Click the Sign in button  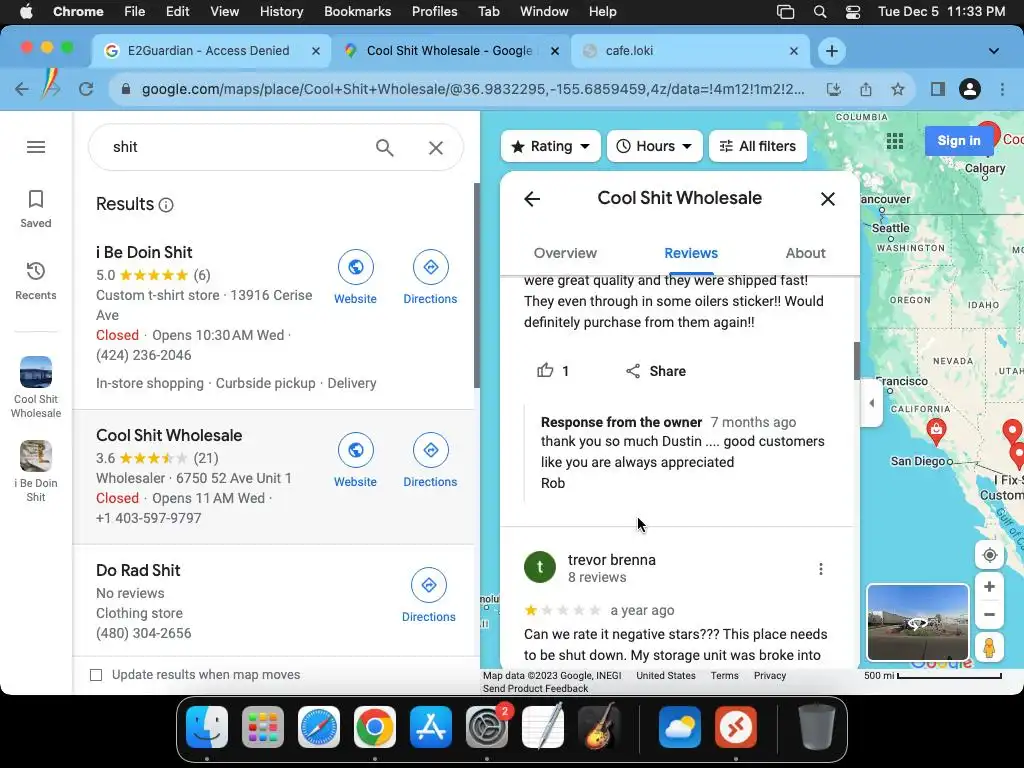tap(959, 140)
